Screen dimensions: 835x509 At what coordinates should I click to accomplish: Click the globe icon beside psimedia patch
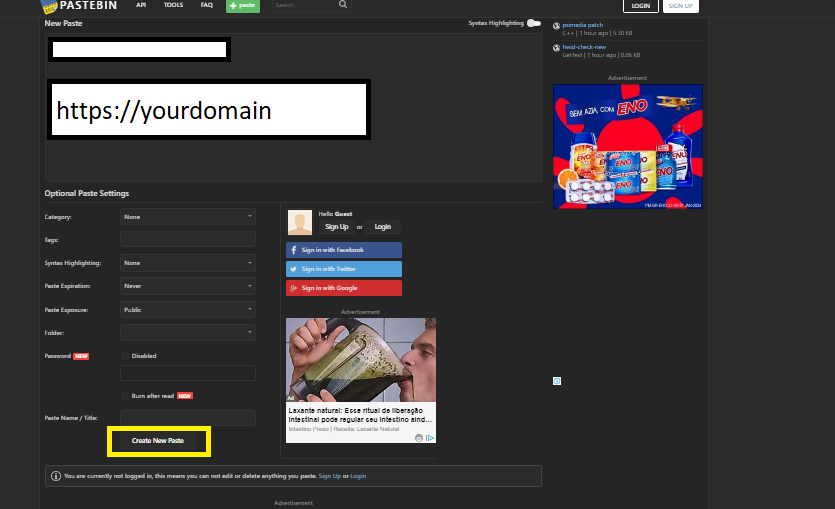556,25
